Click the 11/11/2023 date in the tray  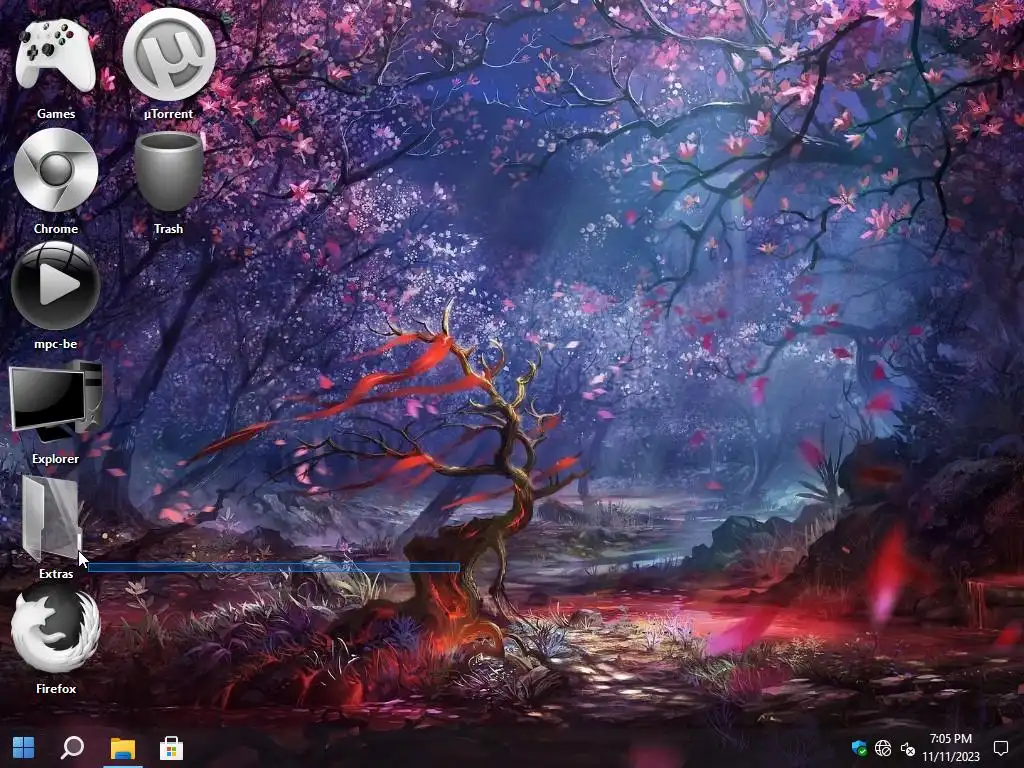pyautogui.click(x=951, y=757)
